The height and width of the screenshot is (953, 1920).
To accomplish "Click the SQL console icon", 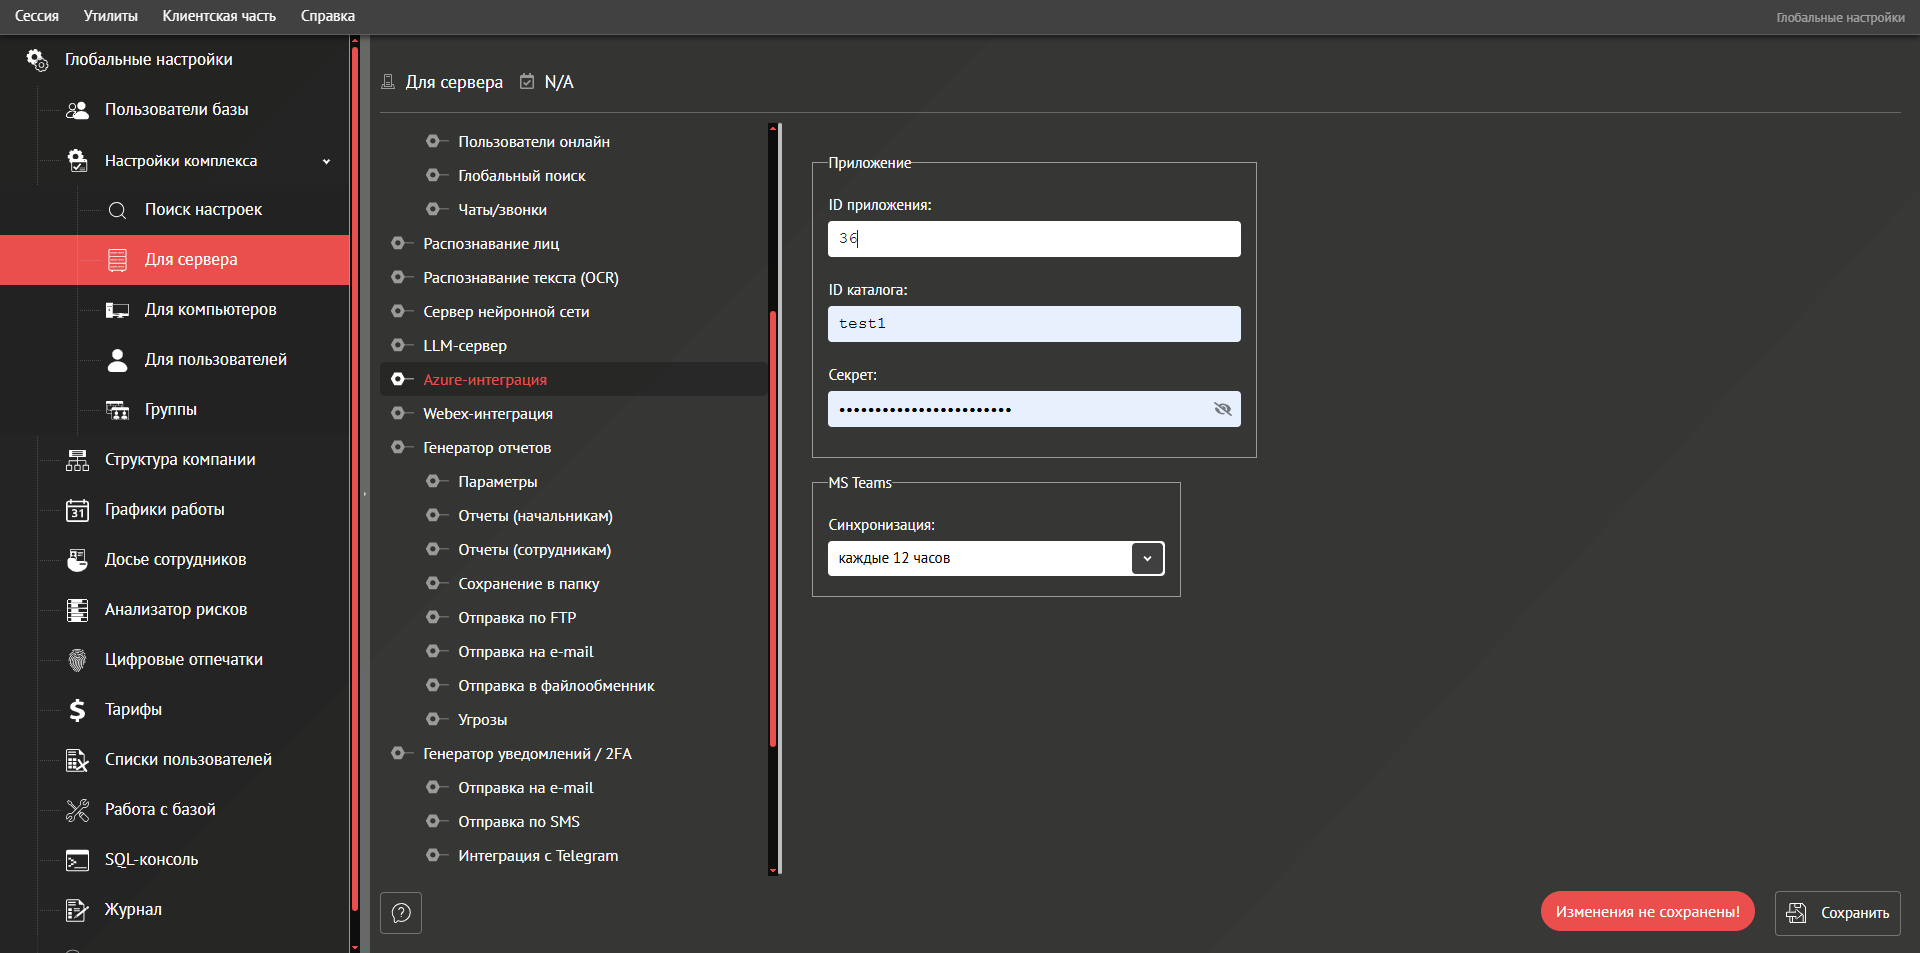I will click(77, 860).
